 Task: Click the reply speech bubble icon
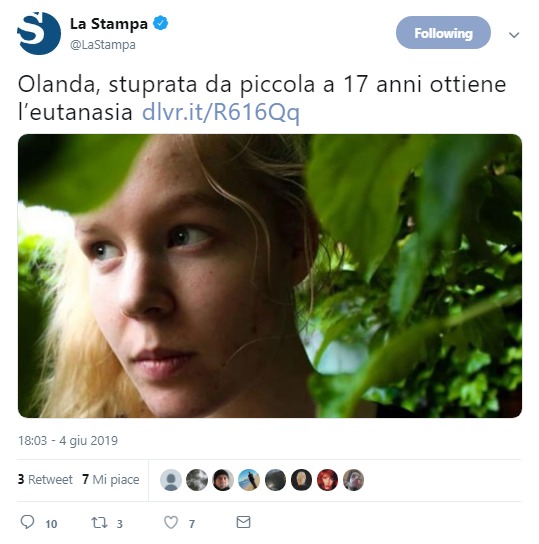[x=27, y=522]
